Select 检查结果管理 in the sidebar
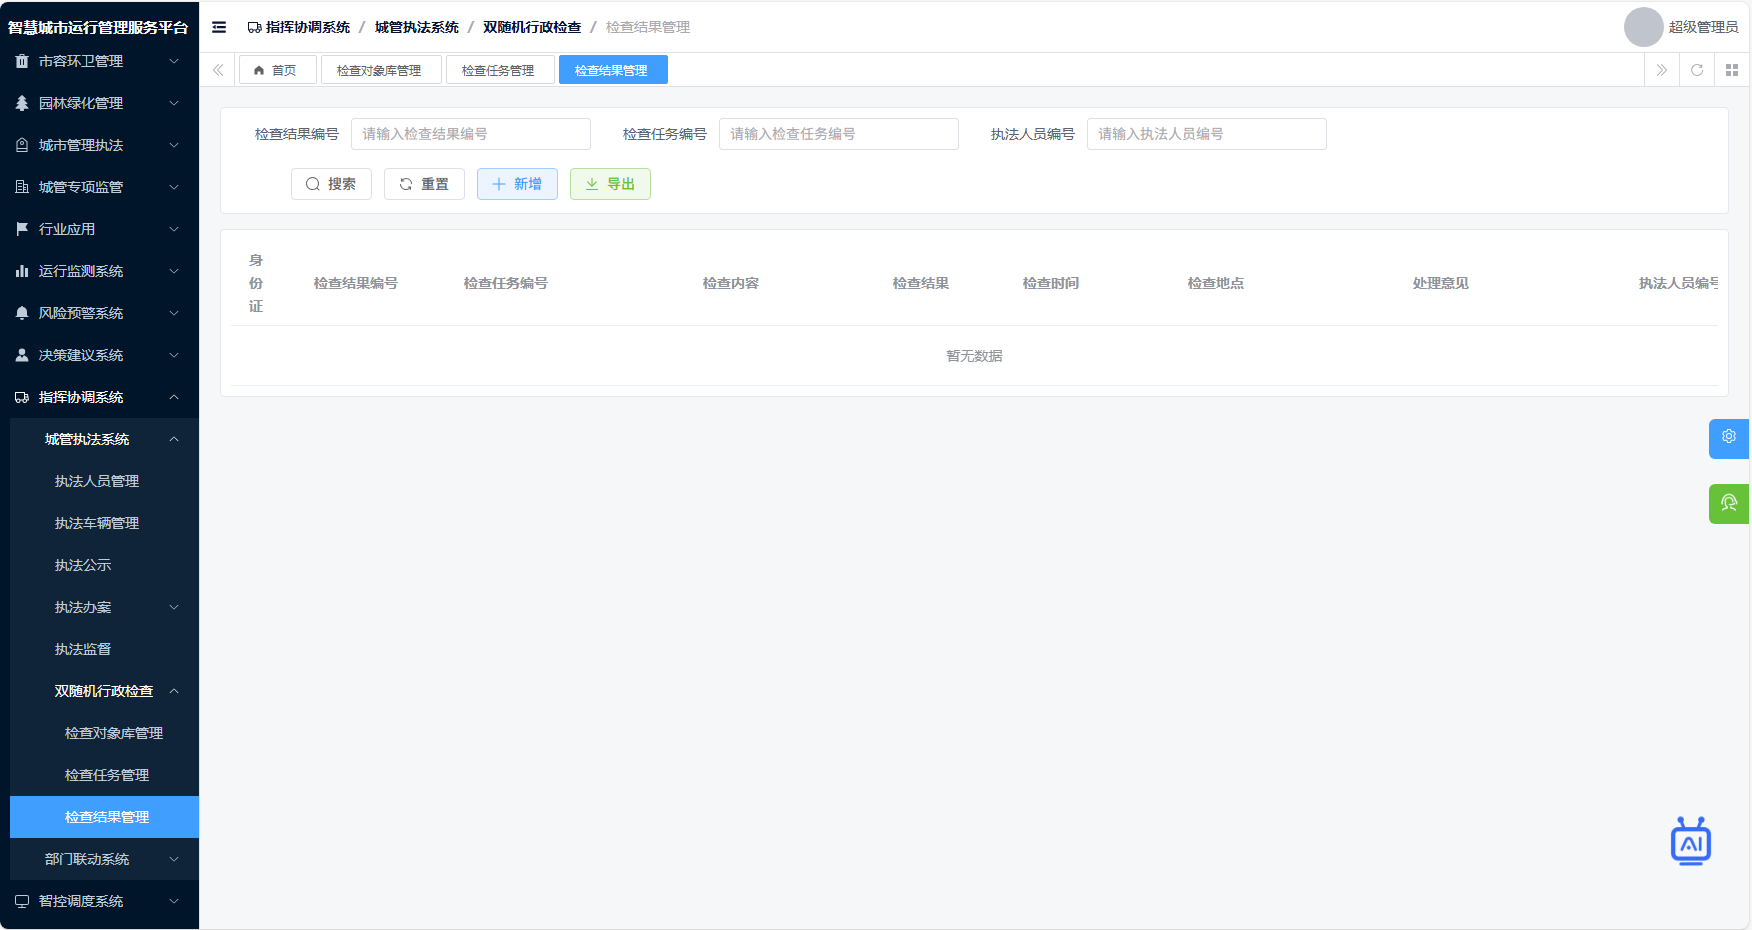Screen dimensions: 1752x930 (x=104, y=817)
